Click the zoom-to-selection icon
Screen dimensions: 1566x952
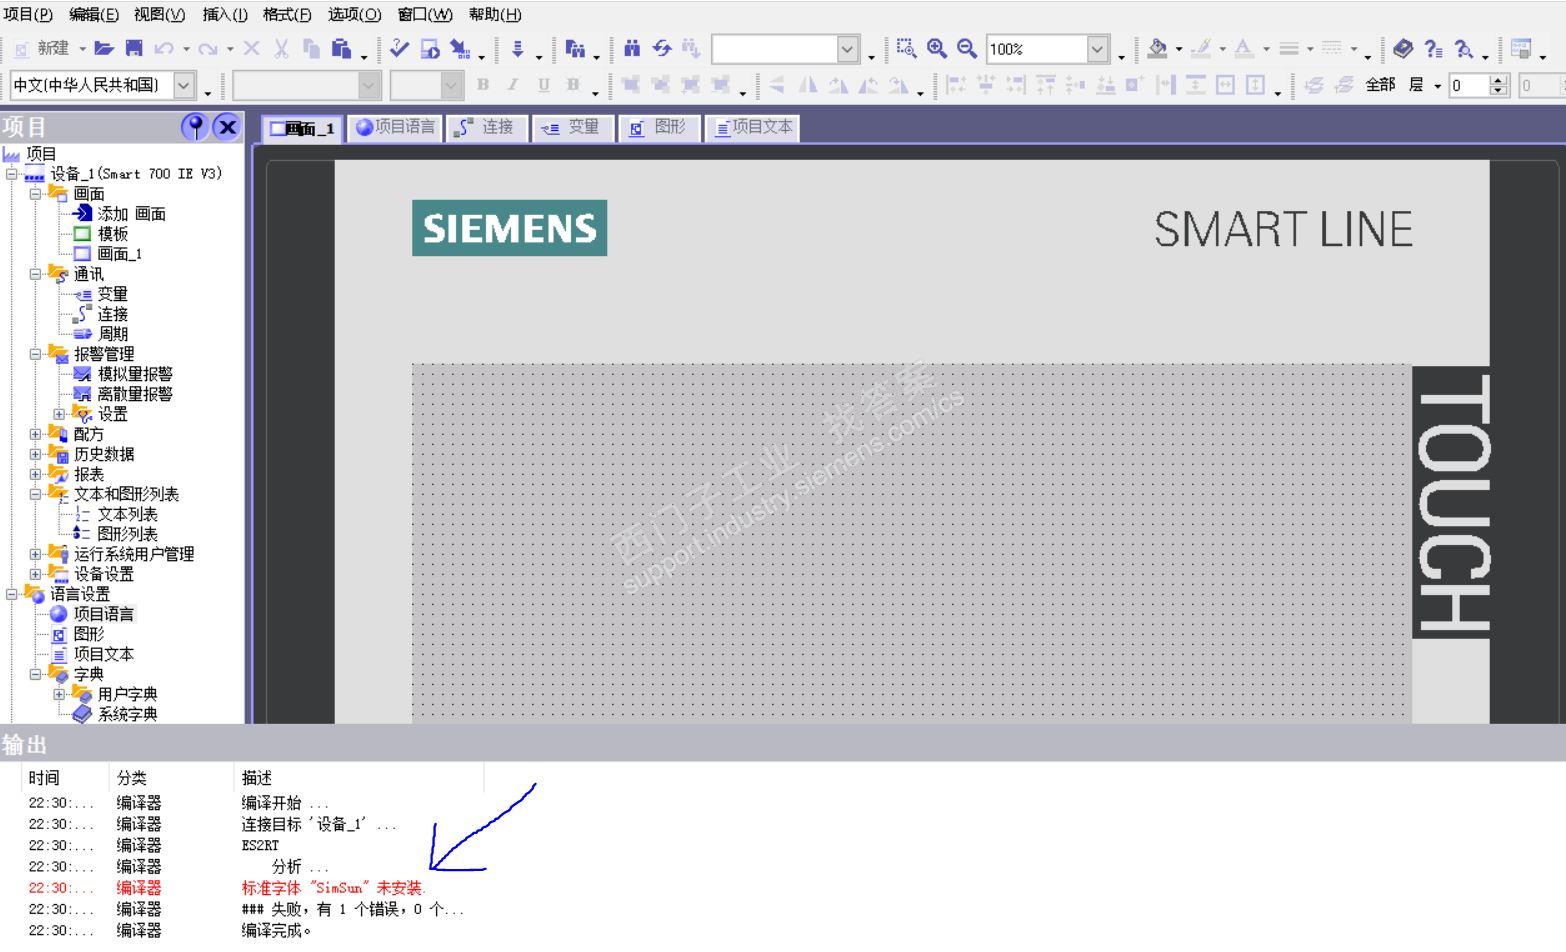(907, 48)
